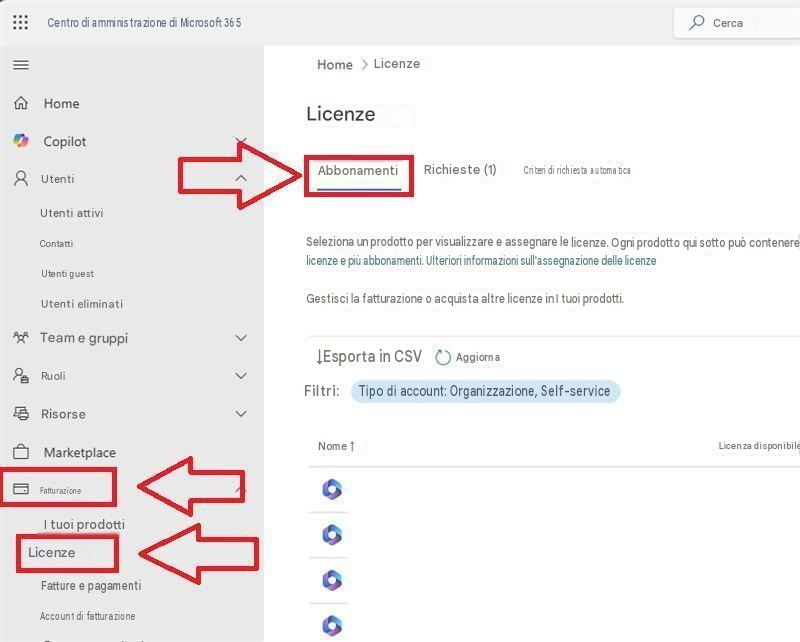Click the Aggiorna button label
Image resolution: width=800 pixels, height=642 pixels.
tap(478, 357)
